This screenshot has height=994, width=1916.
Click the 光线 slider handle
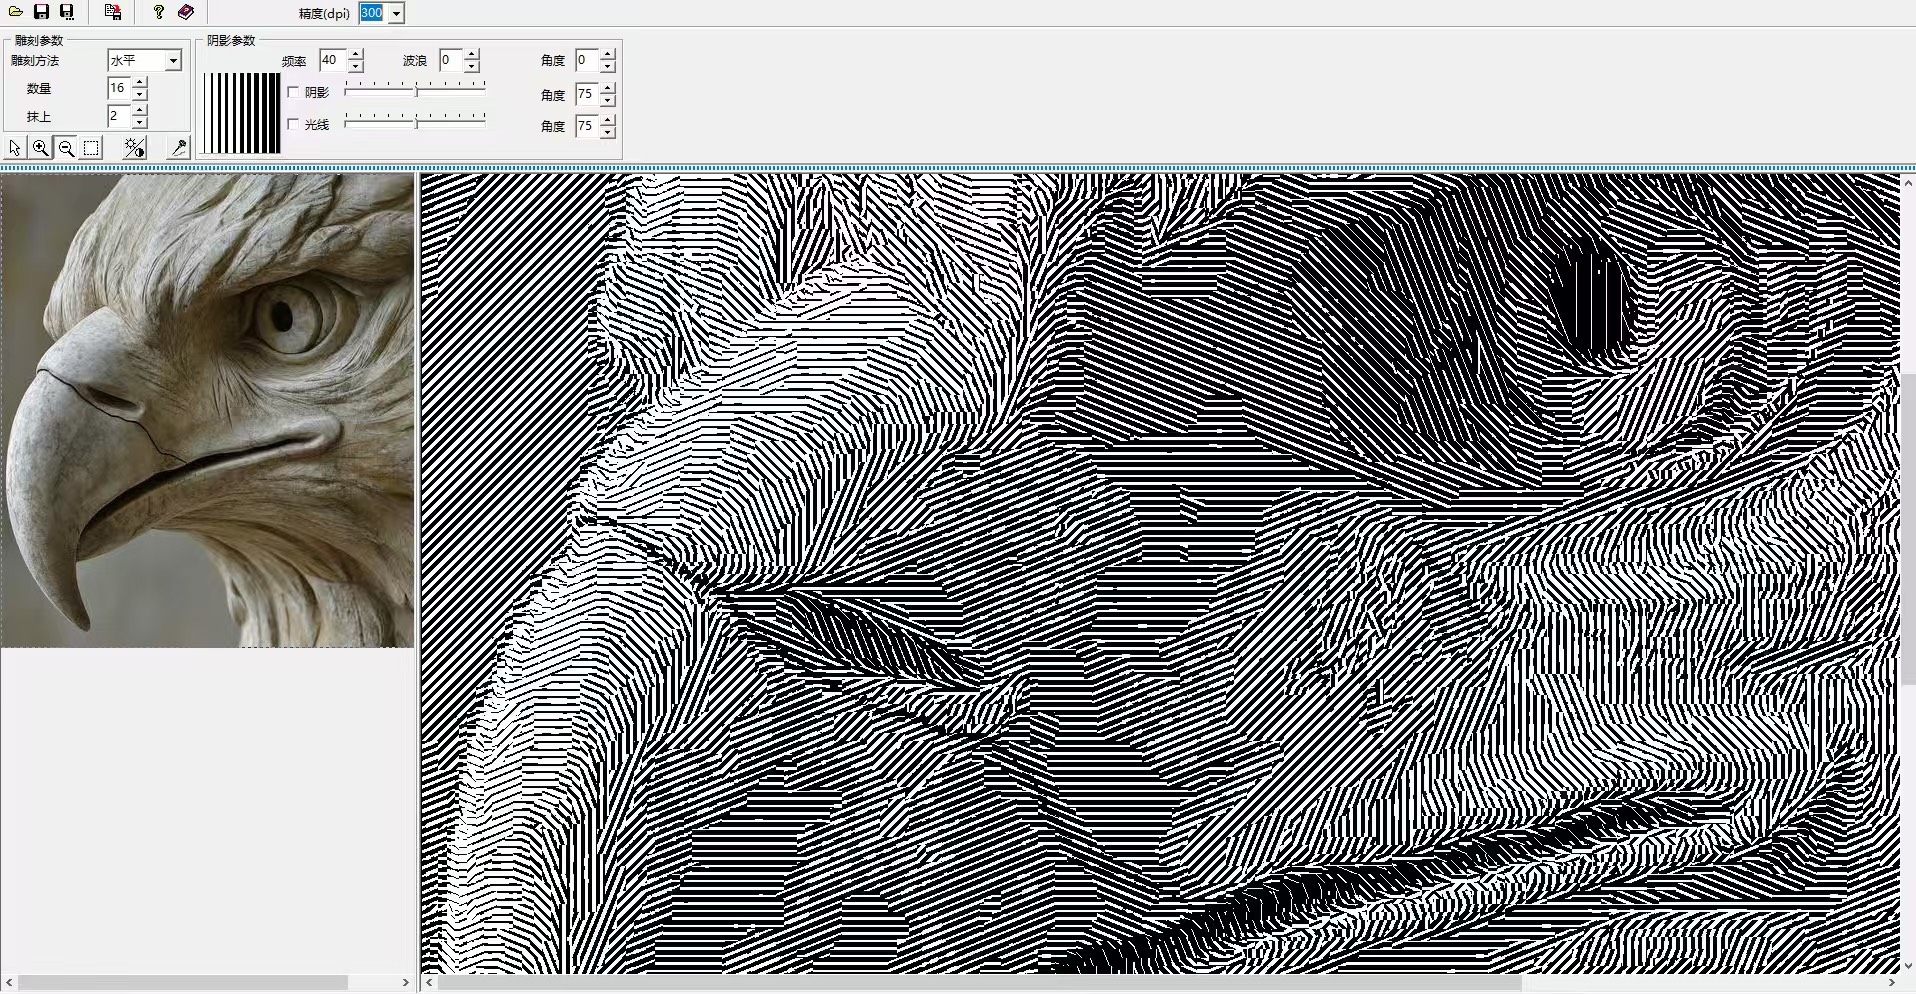(x=416, y=122)
